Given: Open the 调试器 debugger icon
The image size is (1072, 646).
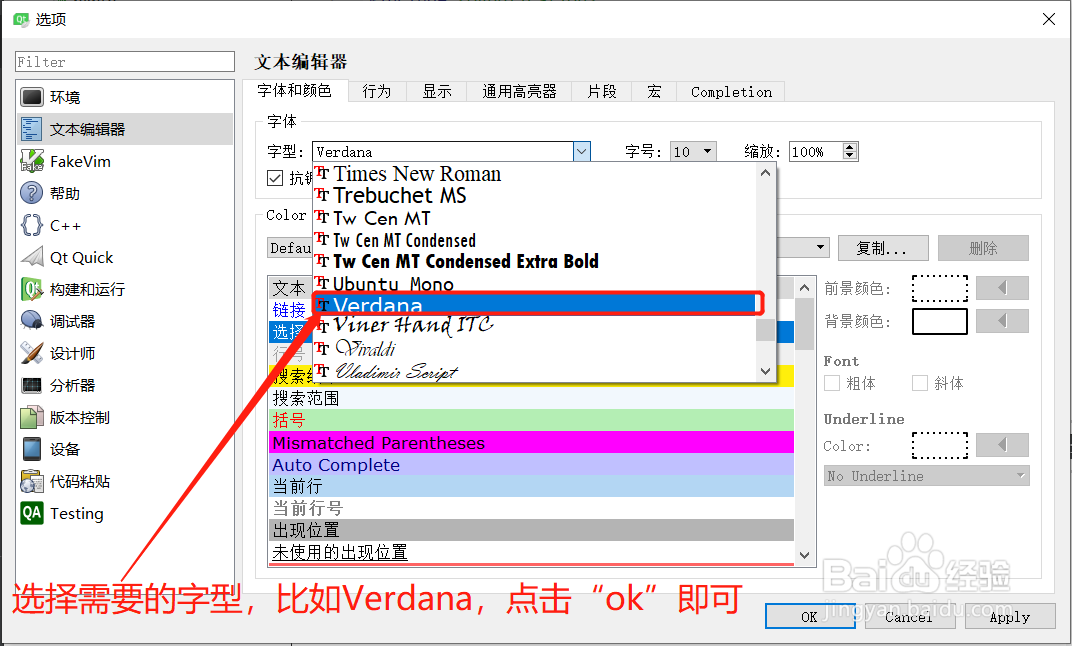Looking at the screenshot, I should 31,321.
